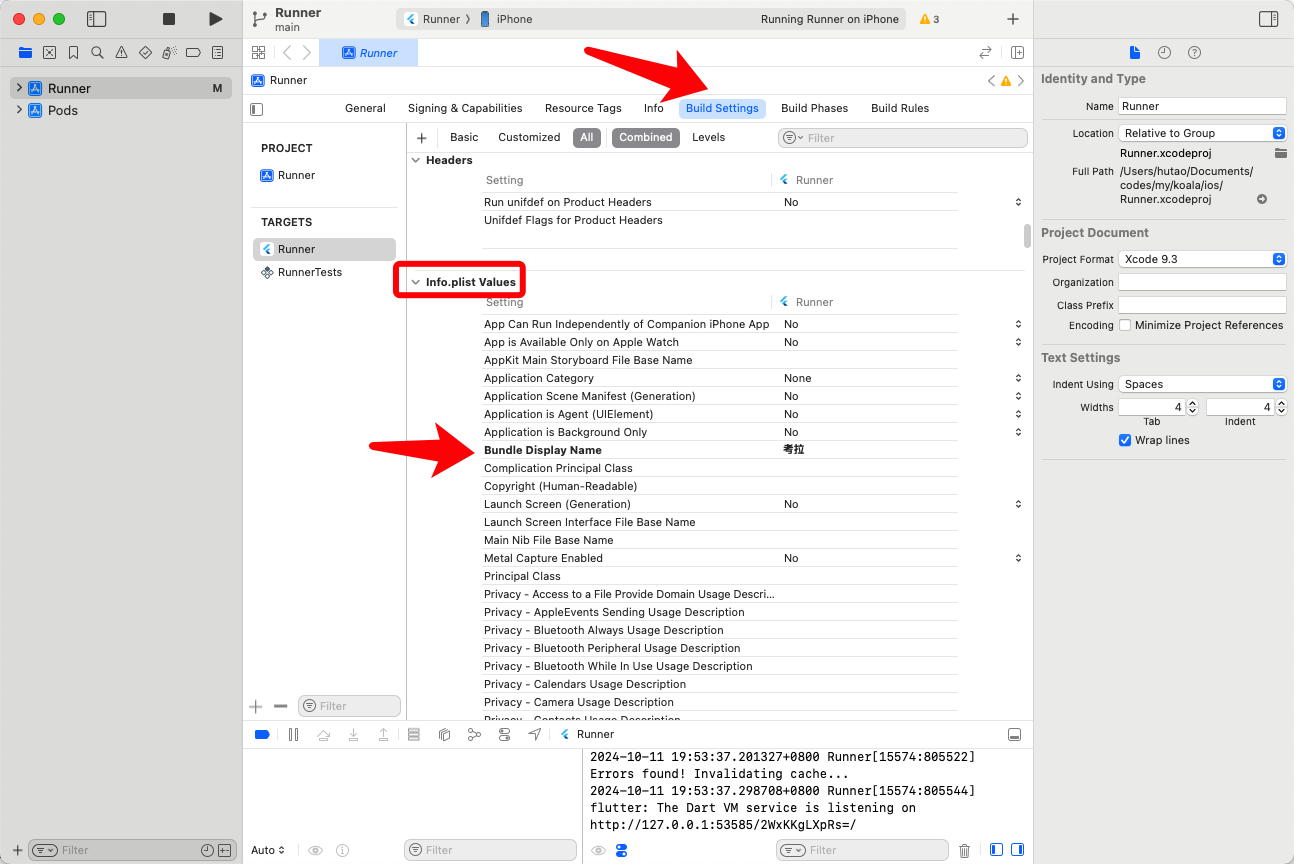
Task: Click the Organization text field
Action: [1202, 282]
